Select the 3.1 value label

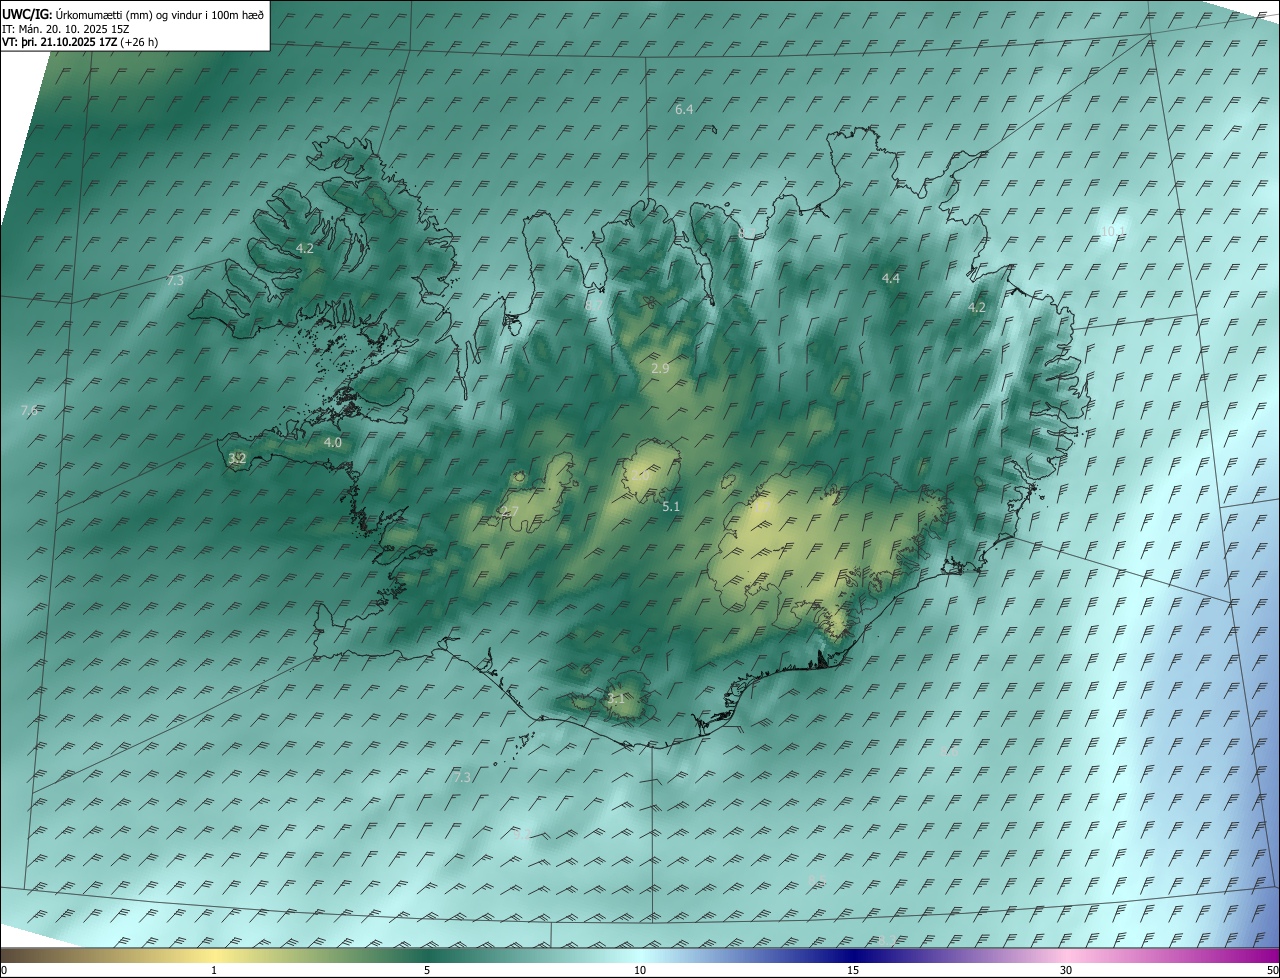[x=616, y=699]
